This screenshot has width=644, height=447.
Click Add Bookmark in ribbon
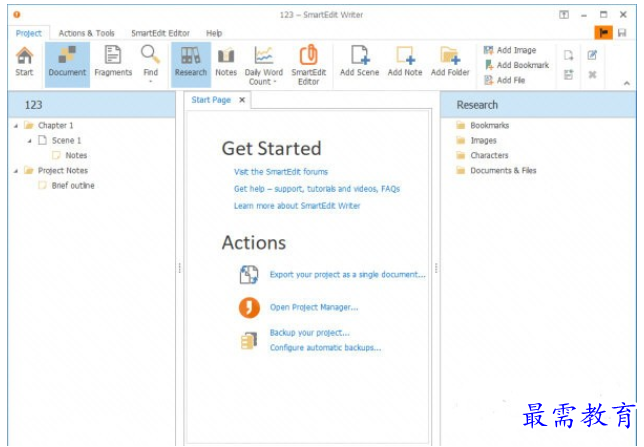click(516, 65)
